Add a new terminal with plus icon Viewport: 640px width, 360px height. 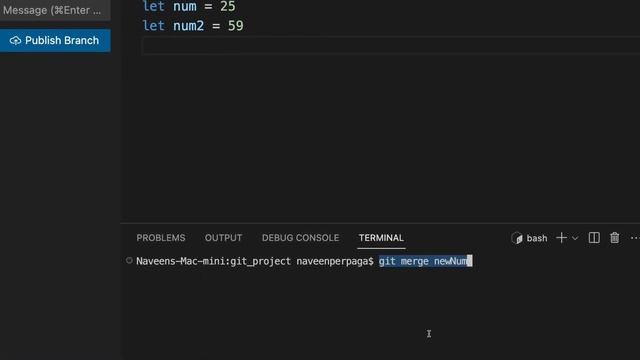pyautogui.click(x=561, y=238)
